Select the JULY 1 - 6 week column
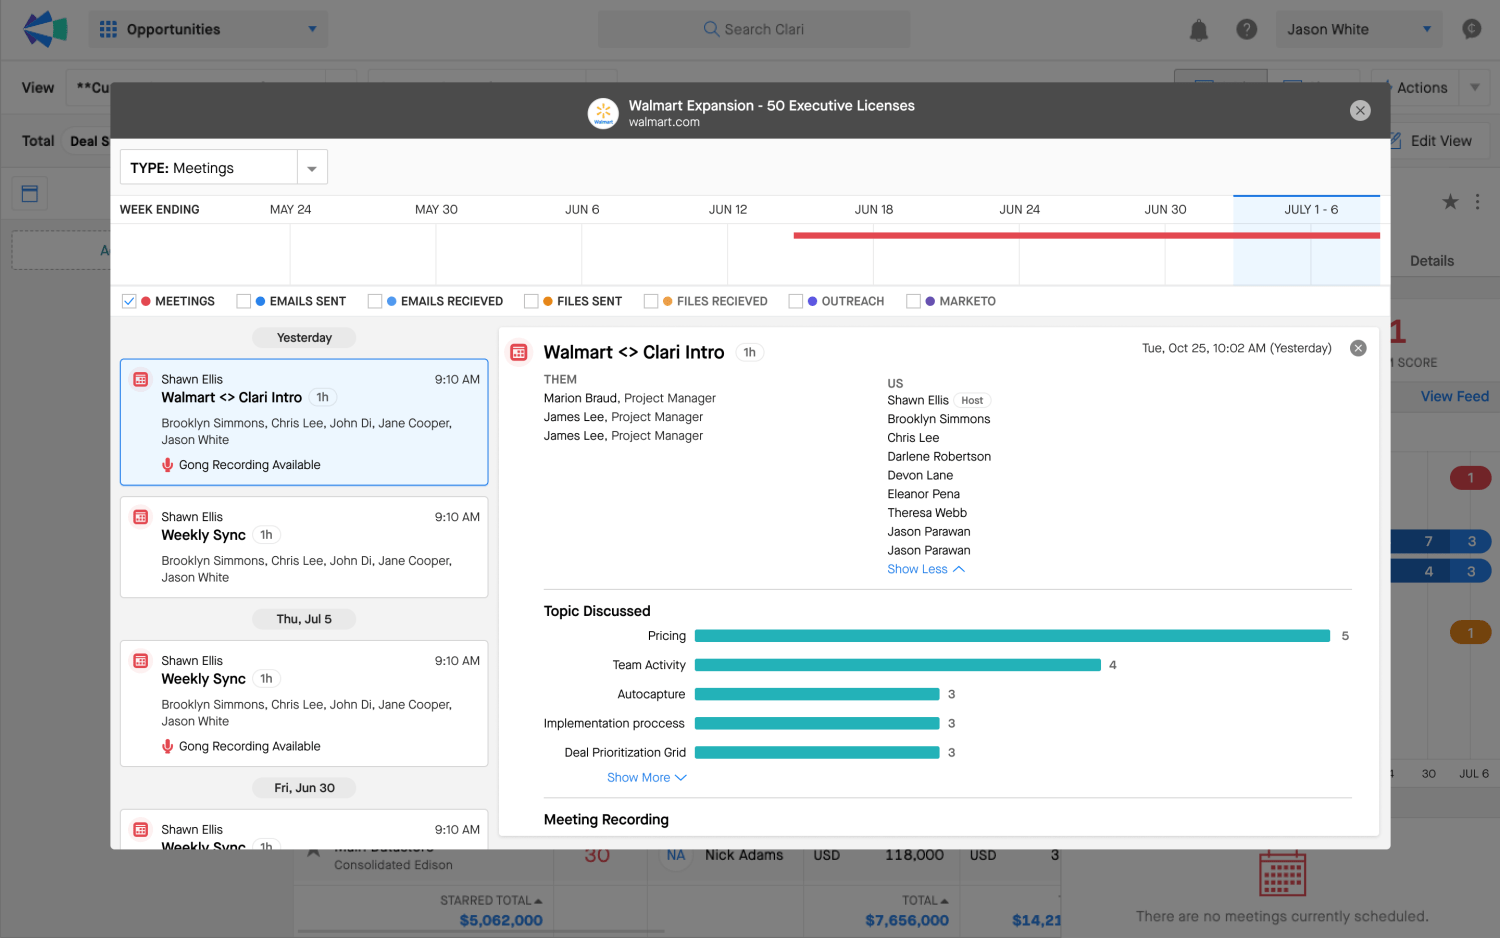Image resolution: width=1500 pixels, height=938 pixels. tap(1310, 209)
